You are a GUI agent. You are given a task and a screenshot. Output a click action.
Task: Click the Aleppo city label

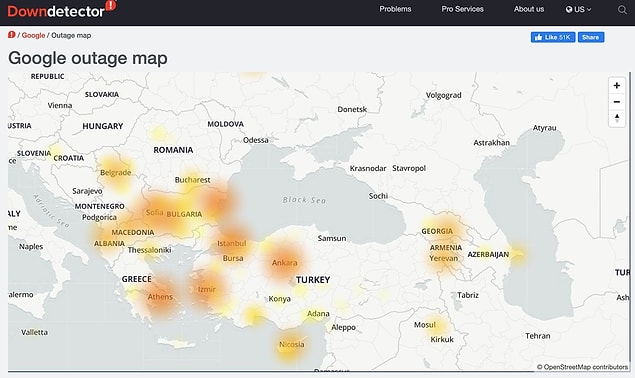click(343, 327)
